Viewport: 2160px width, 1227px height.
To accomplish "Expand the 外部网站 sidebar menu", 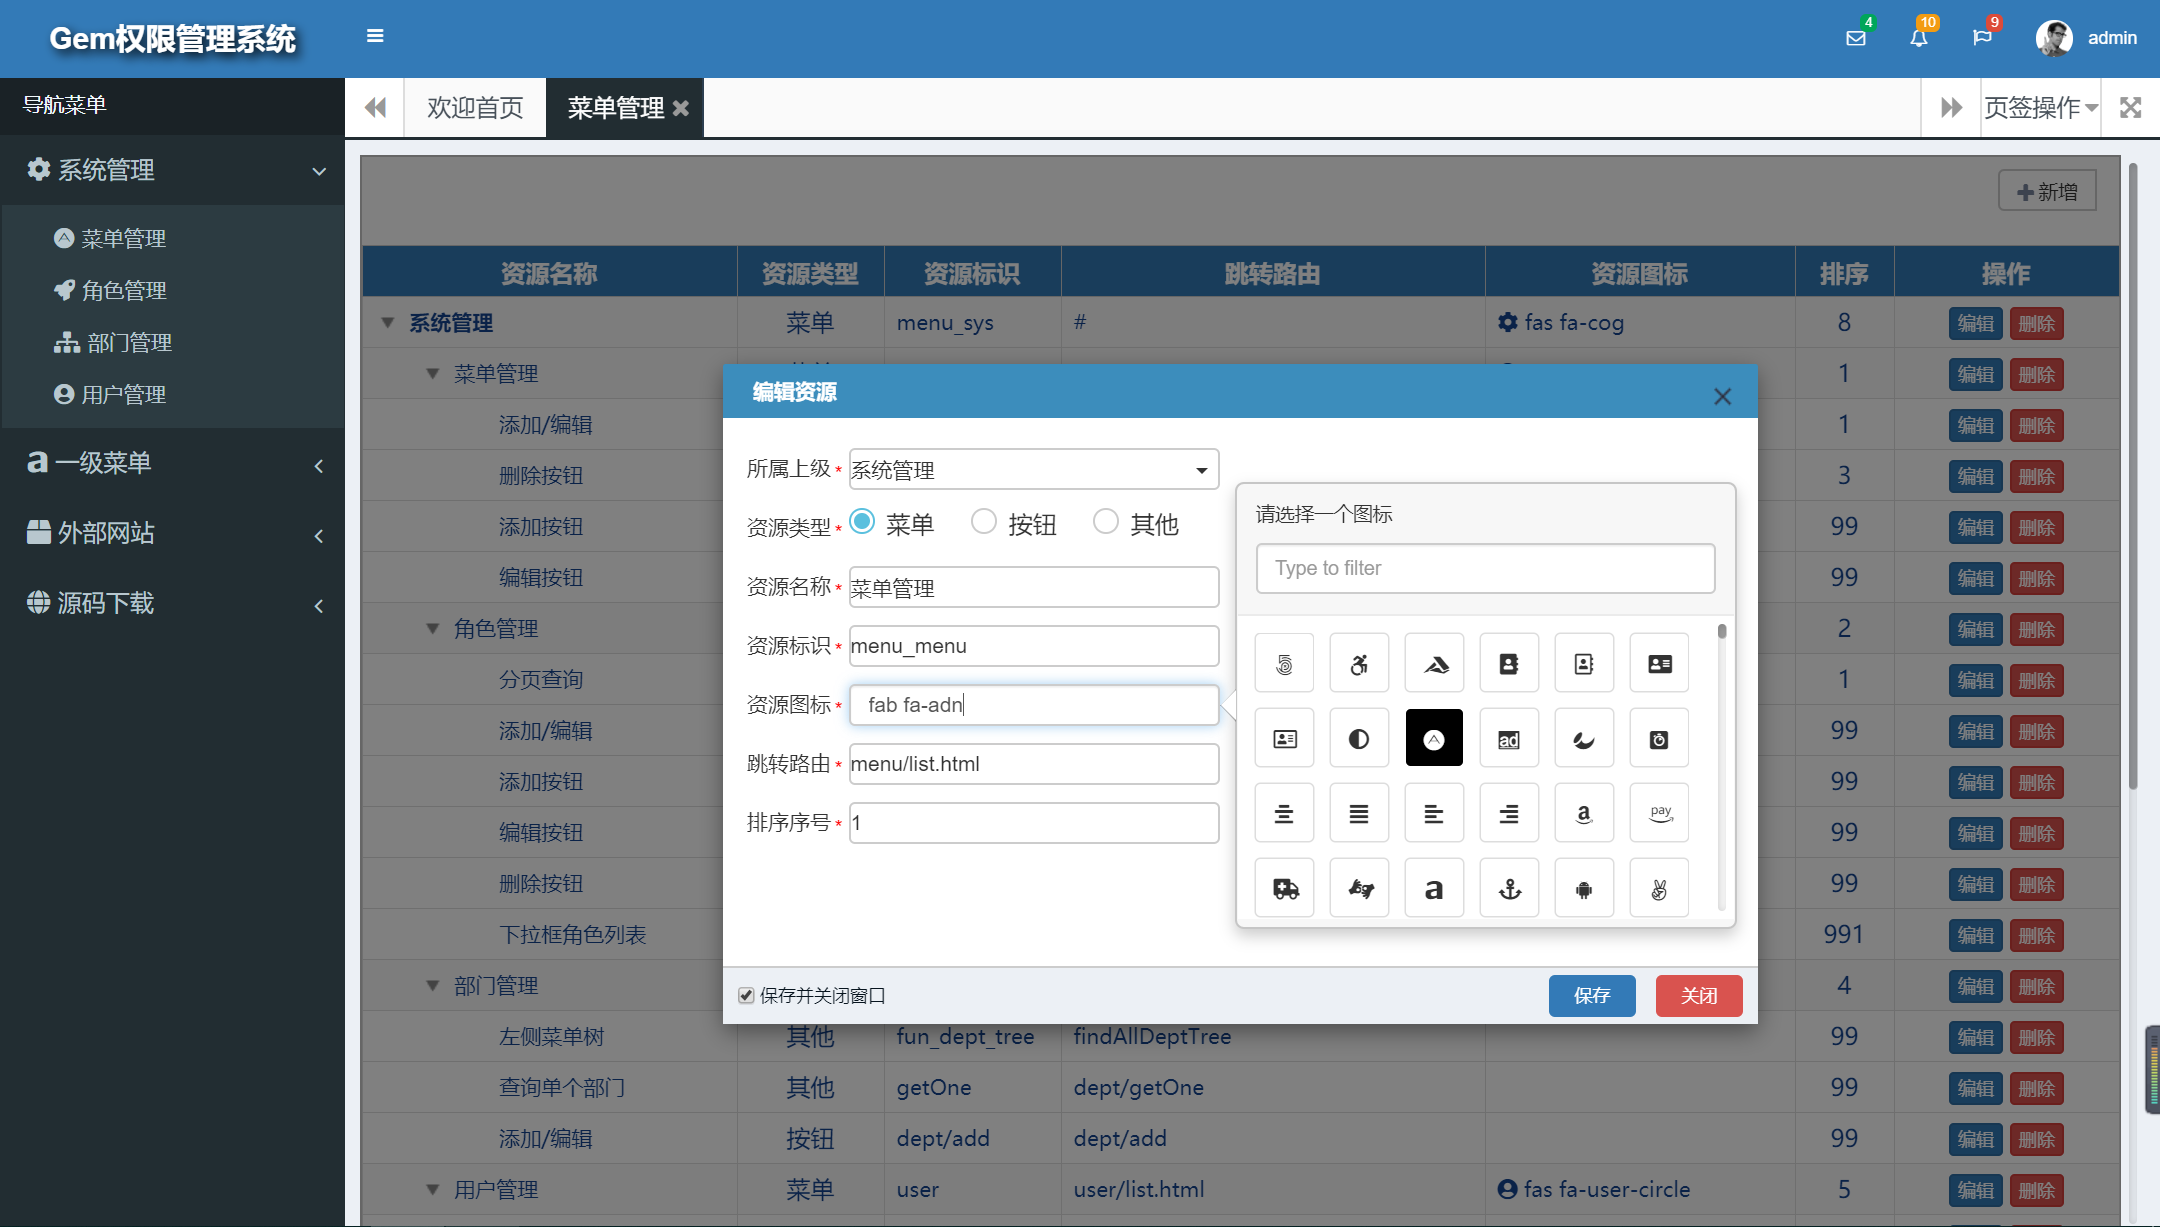I will [x=172, y=533].
